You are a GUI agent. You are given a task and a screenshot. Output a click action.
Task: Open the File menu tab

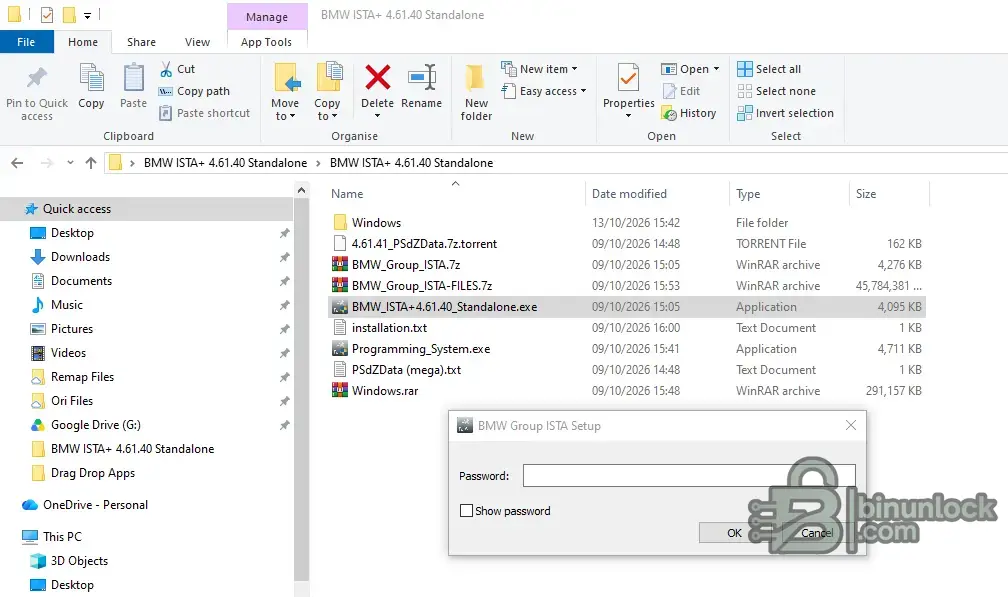coord(26,42)
